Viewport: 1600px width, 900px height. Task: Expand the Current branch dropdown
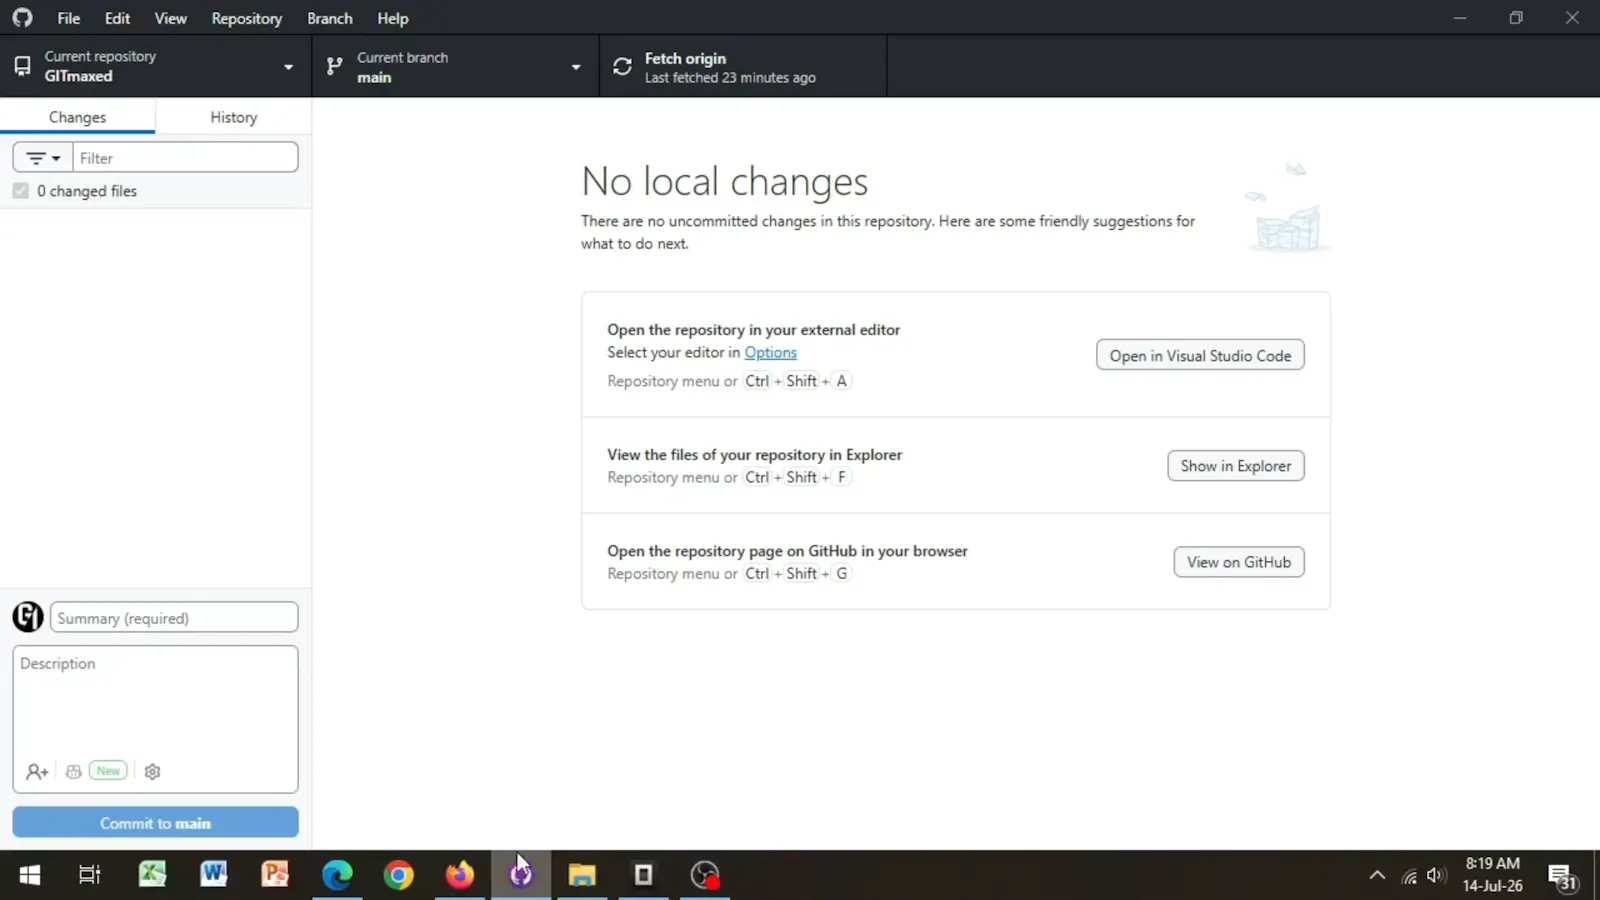click(456, 66)
